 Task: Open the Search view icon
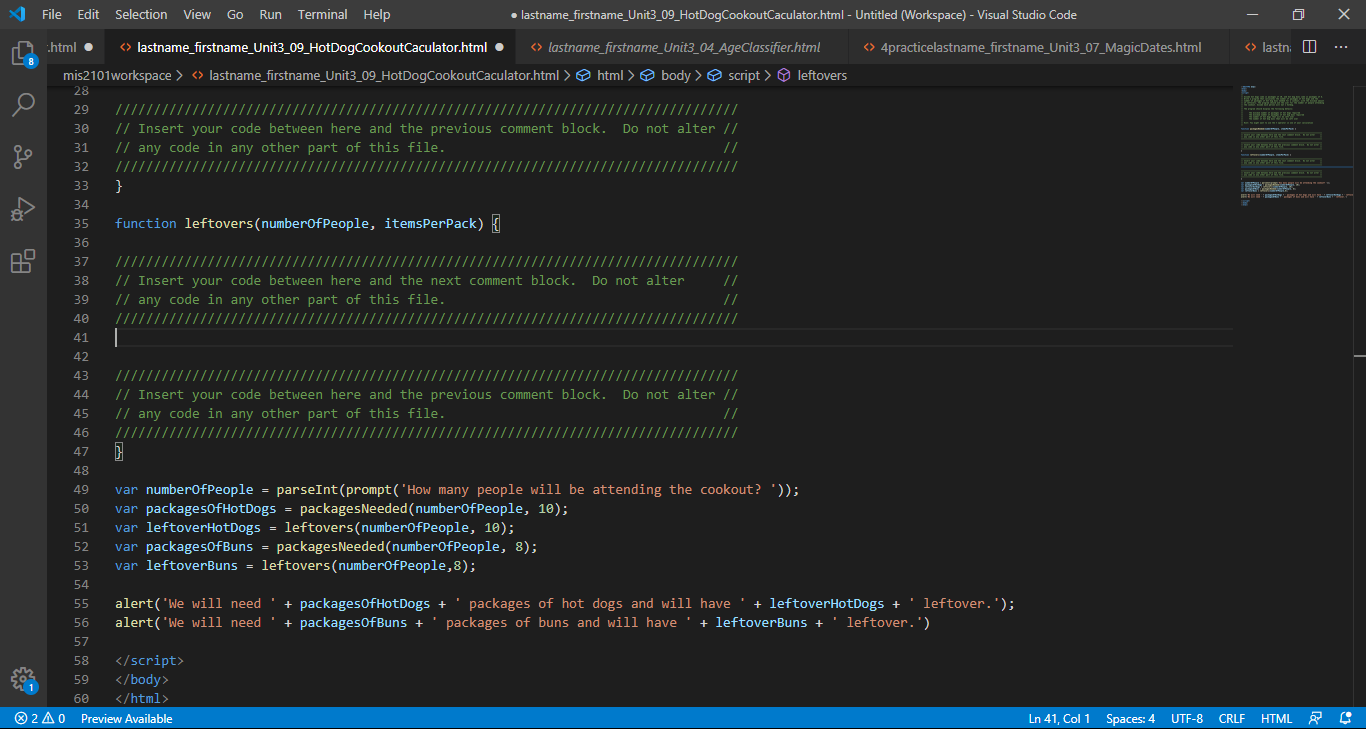coord(23,105)
